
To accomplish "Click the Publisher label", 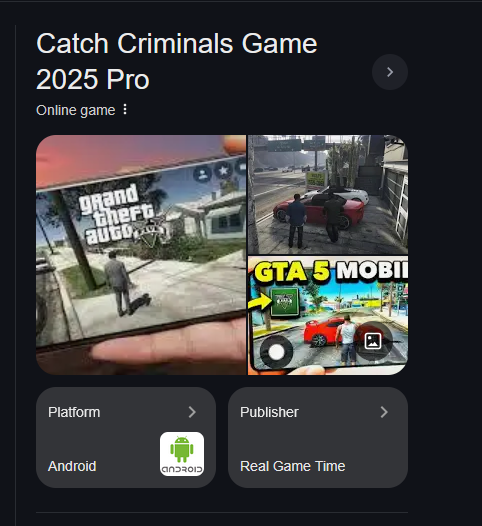I will point(269,412).
